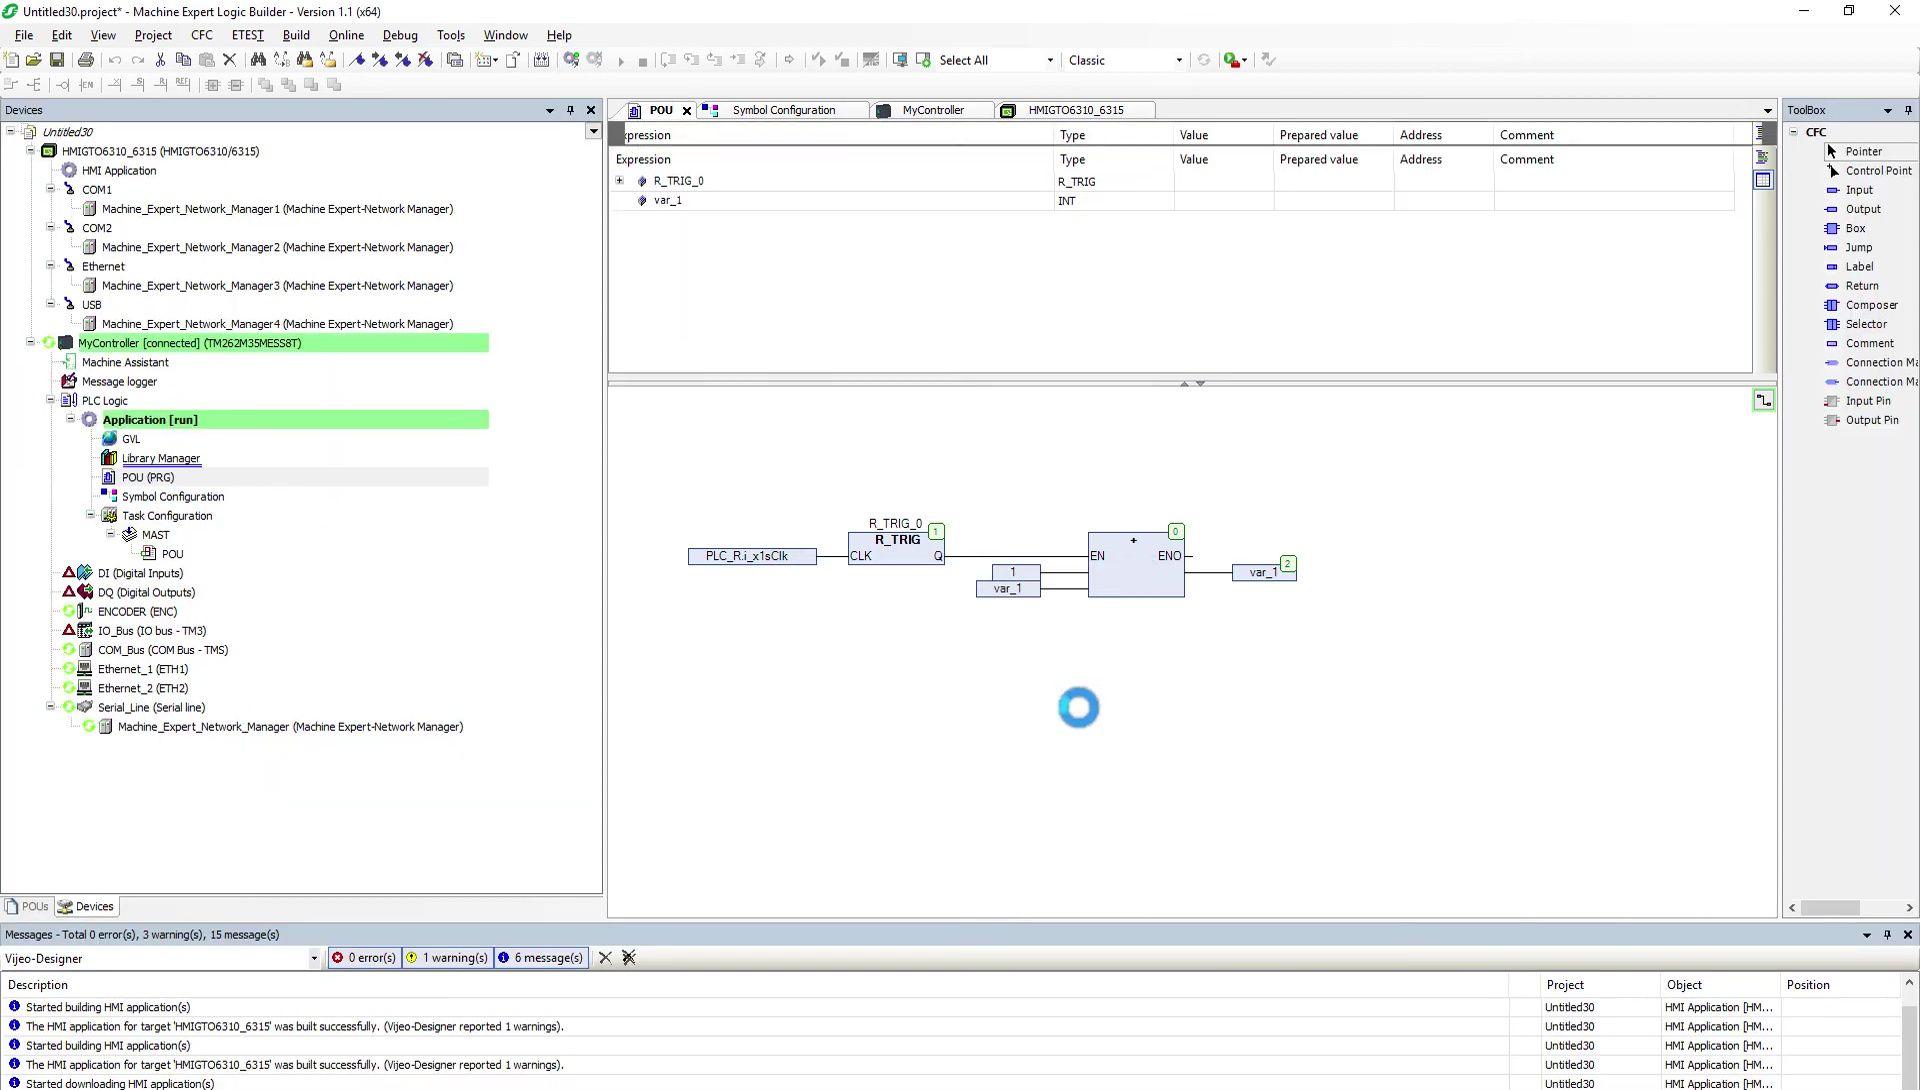Collapse the CFC group in ToolBox

pyautogui.click(x=1794, y=132)
